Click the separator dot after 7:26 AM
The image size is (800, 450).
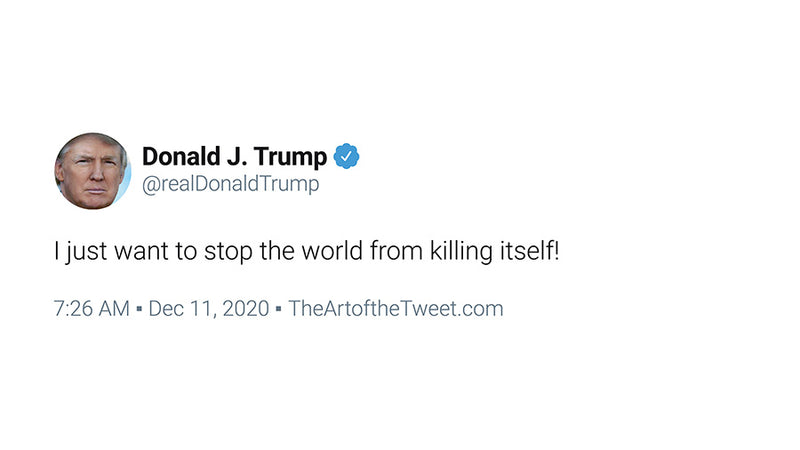[x=139, y=309]
